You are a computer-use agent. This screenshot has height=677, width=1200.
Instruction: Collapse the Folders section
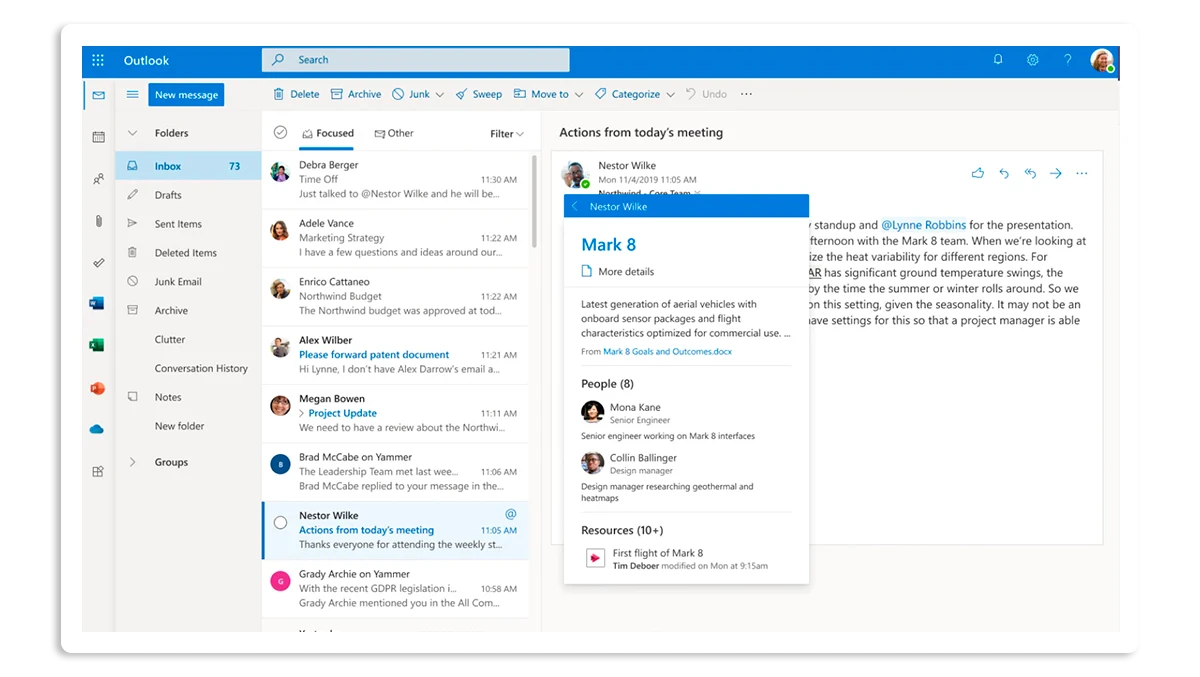point(132,133)
